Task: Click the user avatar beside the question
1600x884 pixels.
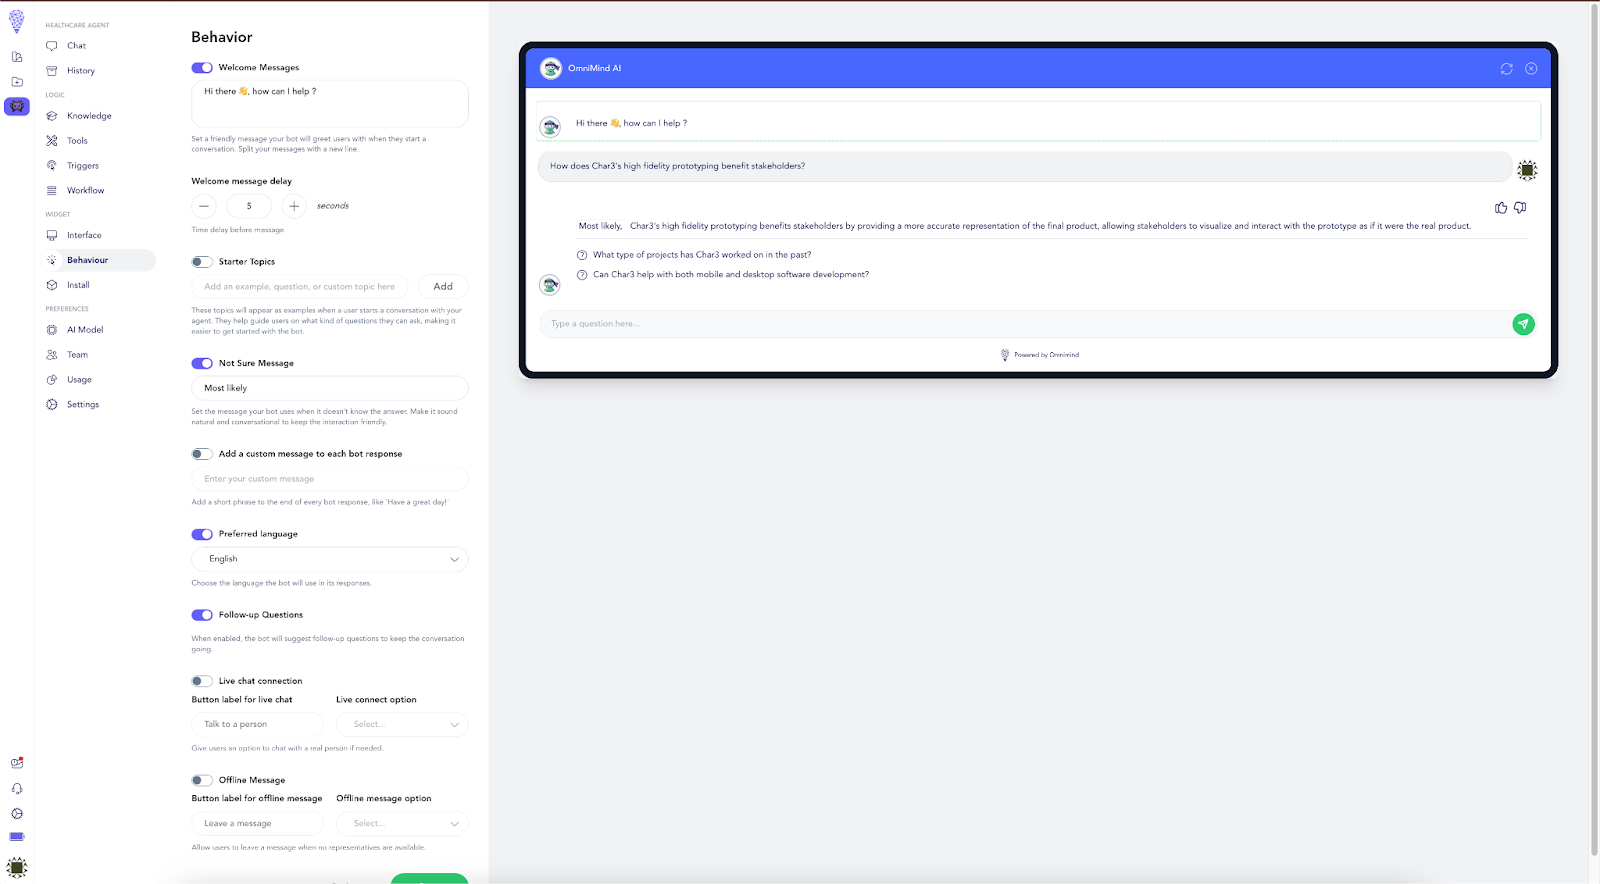Action: pyautogui.click(x=1527, y=171)
